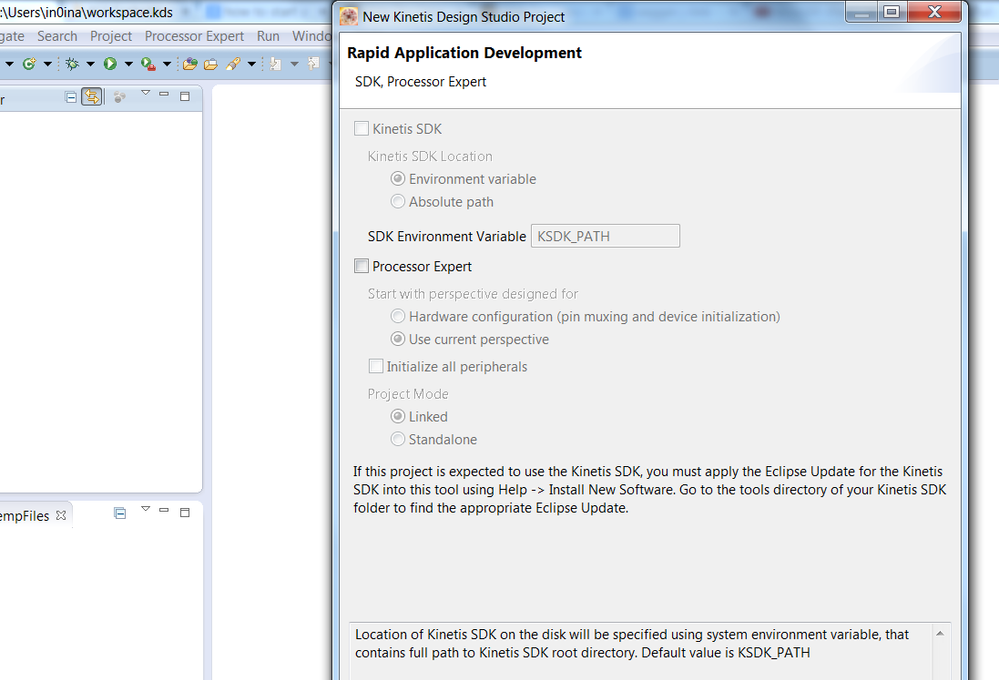Click the Search flashlight toolbar icon
Image resolution: width=999 pixels, height=680 pixels.
233,64
